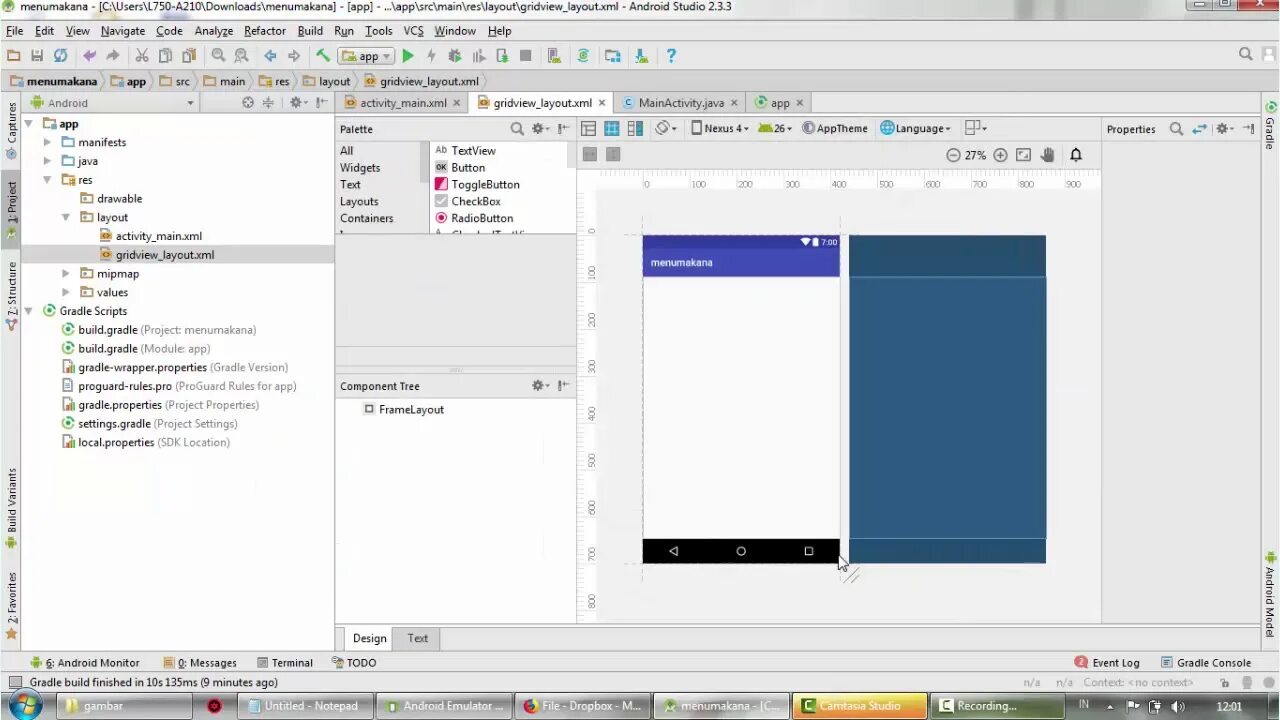Open the VCS menu
Screen dimensions: 1280x720
click(413, 31)
